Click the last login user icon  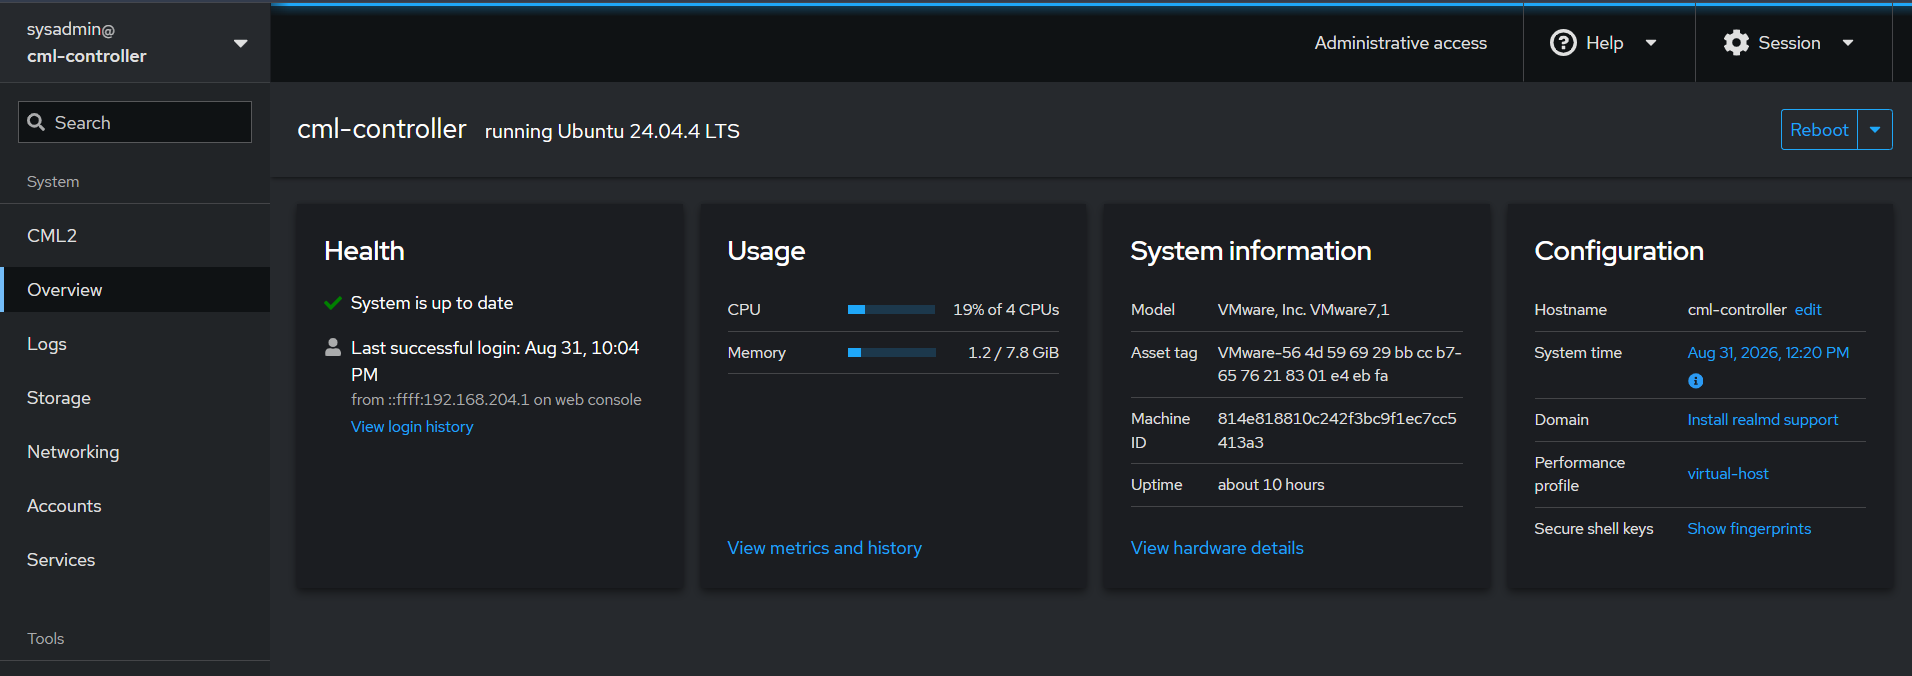[x=333, y=348]
